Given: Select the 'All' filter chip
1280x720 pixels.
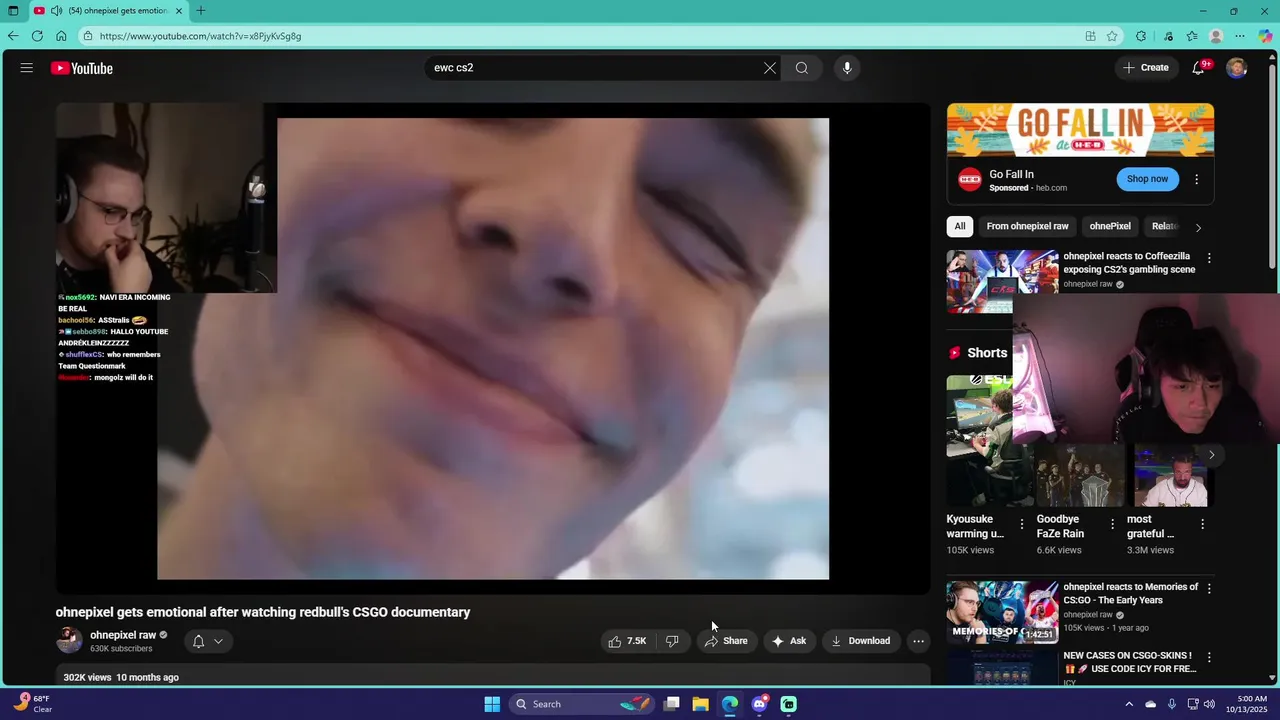Looking at the screenshot, I should point(960,226).
